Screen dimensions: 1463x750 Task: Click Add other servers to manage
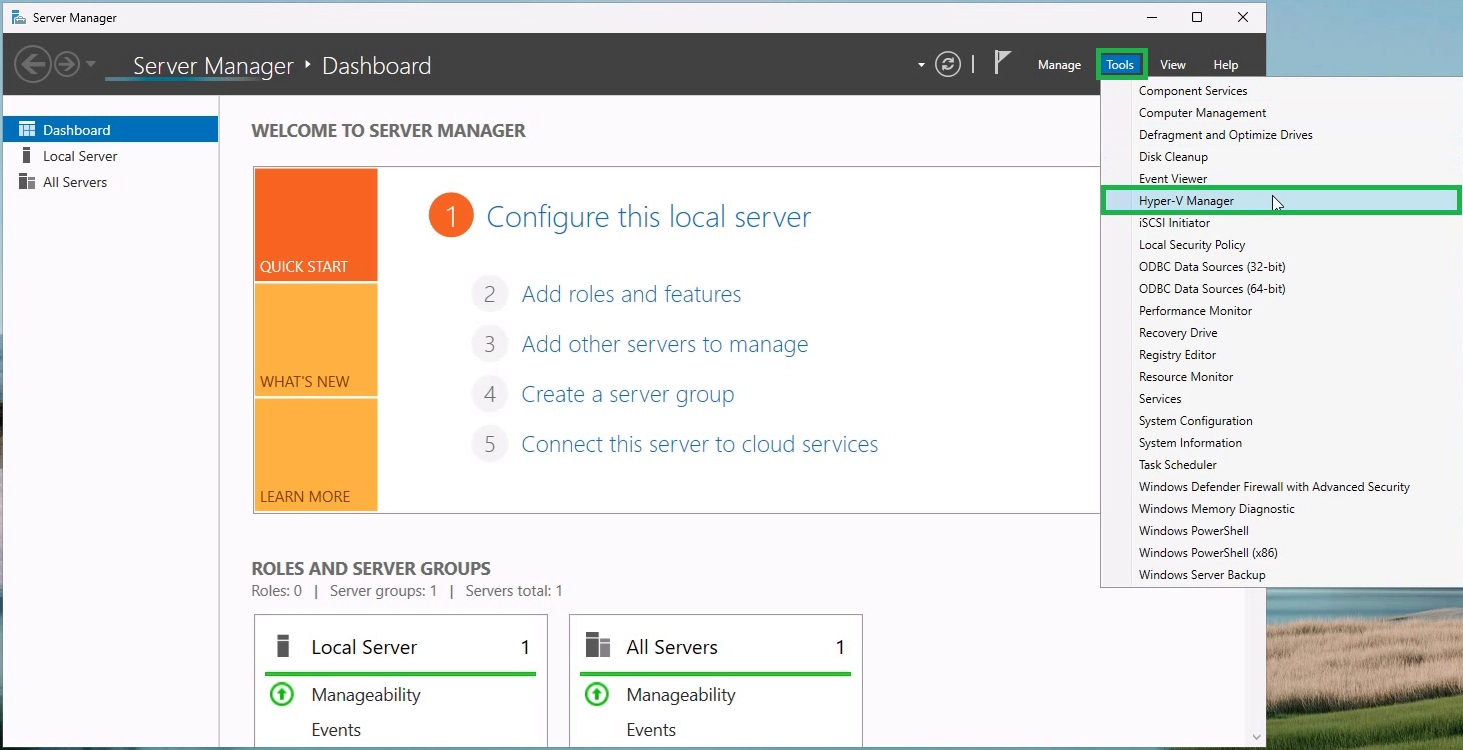coord(665,344)
